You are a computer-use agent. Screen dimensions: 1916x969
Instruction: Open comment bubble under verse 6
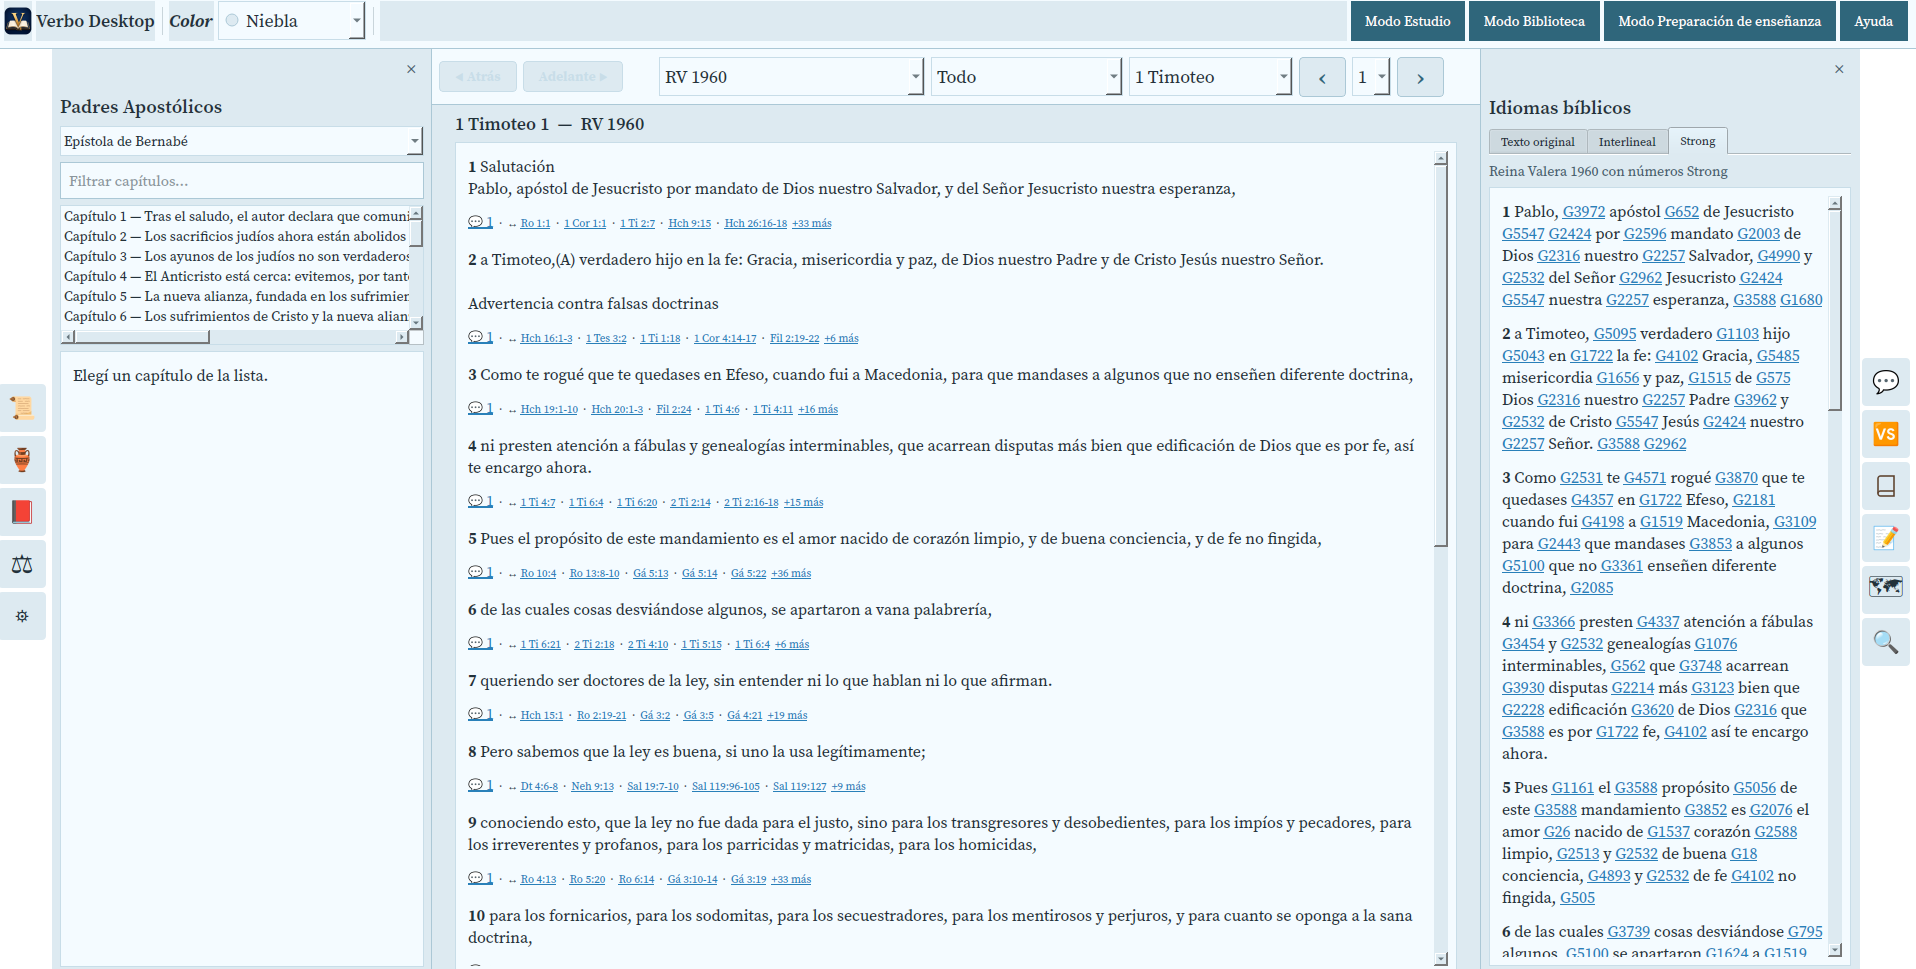[480, 643]
